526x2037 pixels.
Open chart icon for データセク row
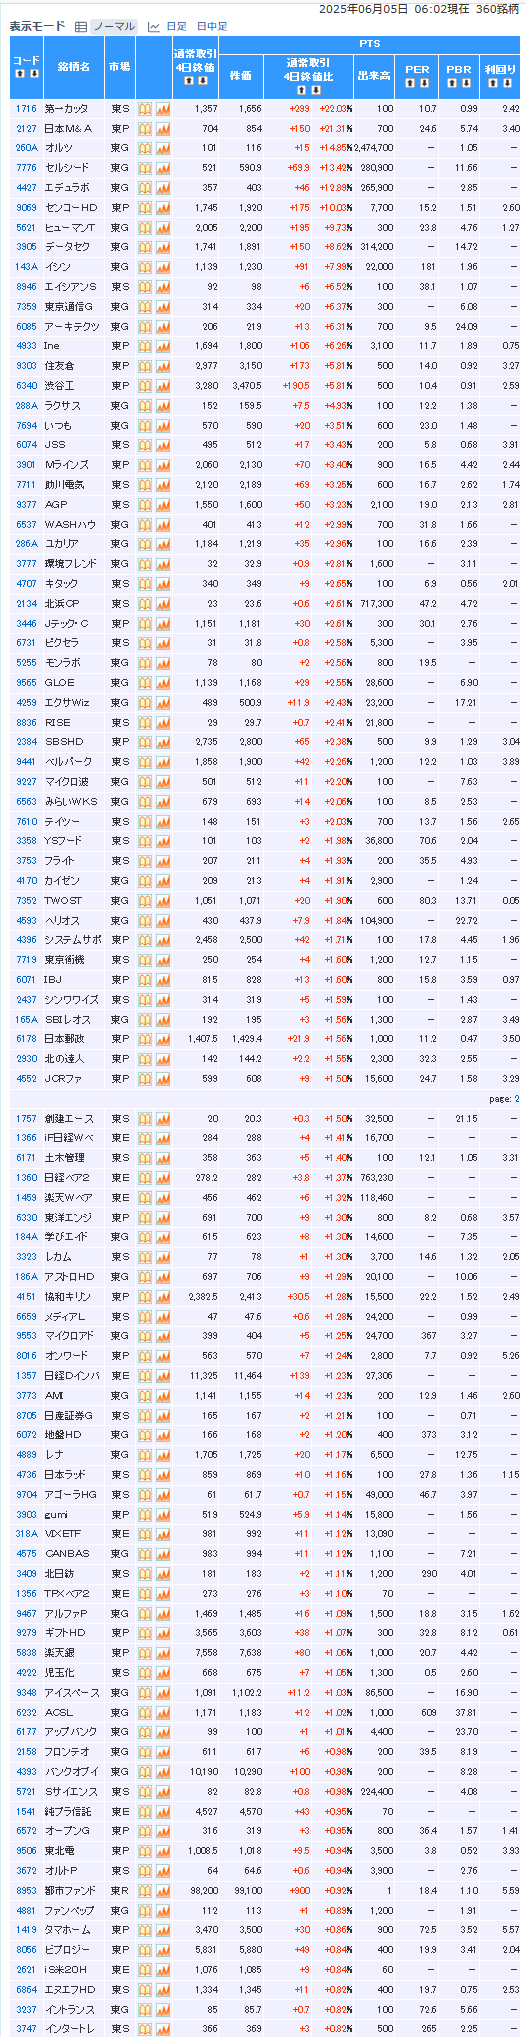tap(163, 247)
